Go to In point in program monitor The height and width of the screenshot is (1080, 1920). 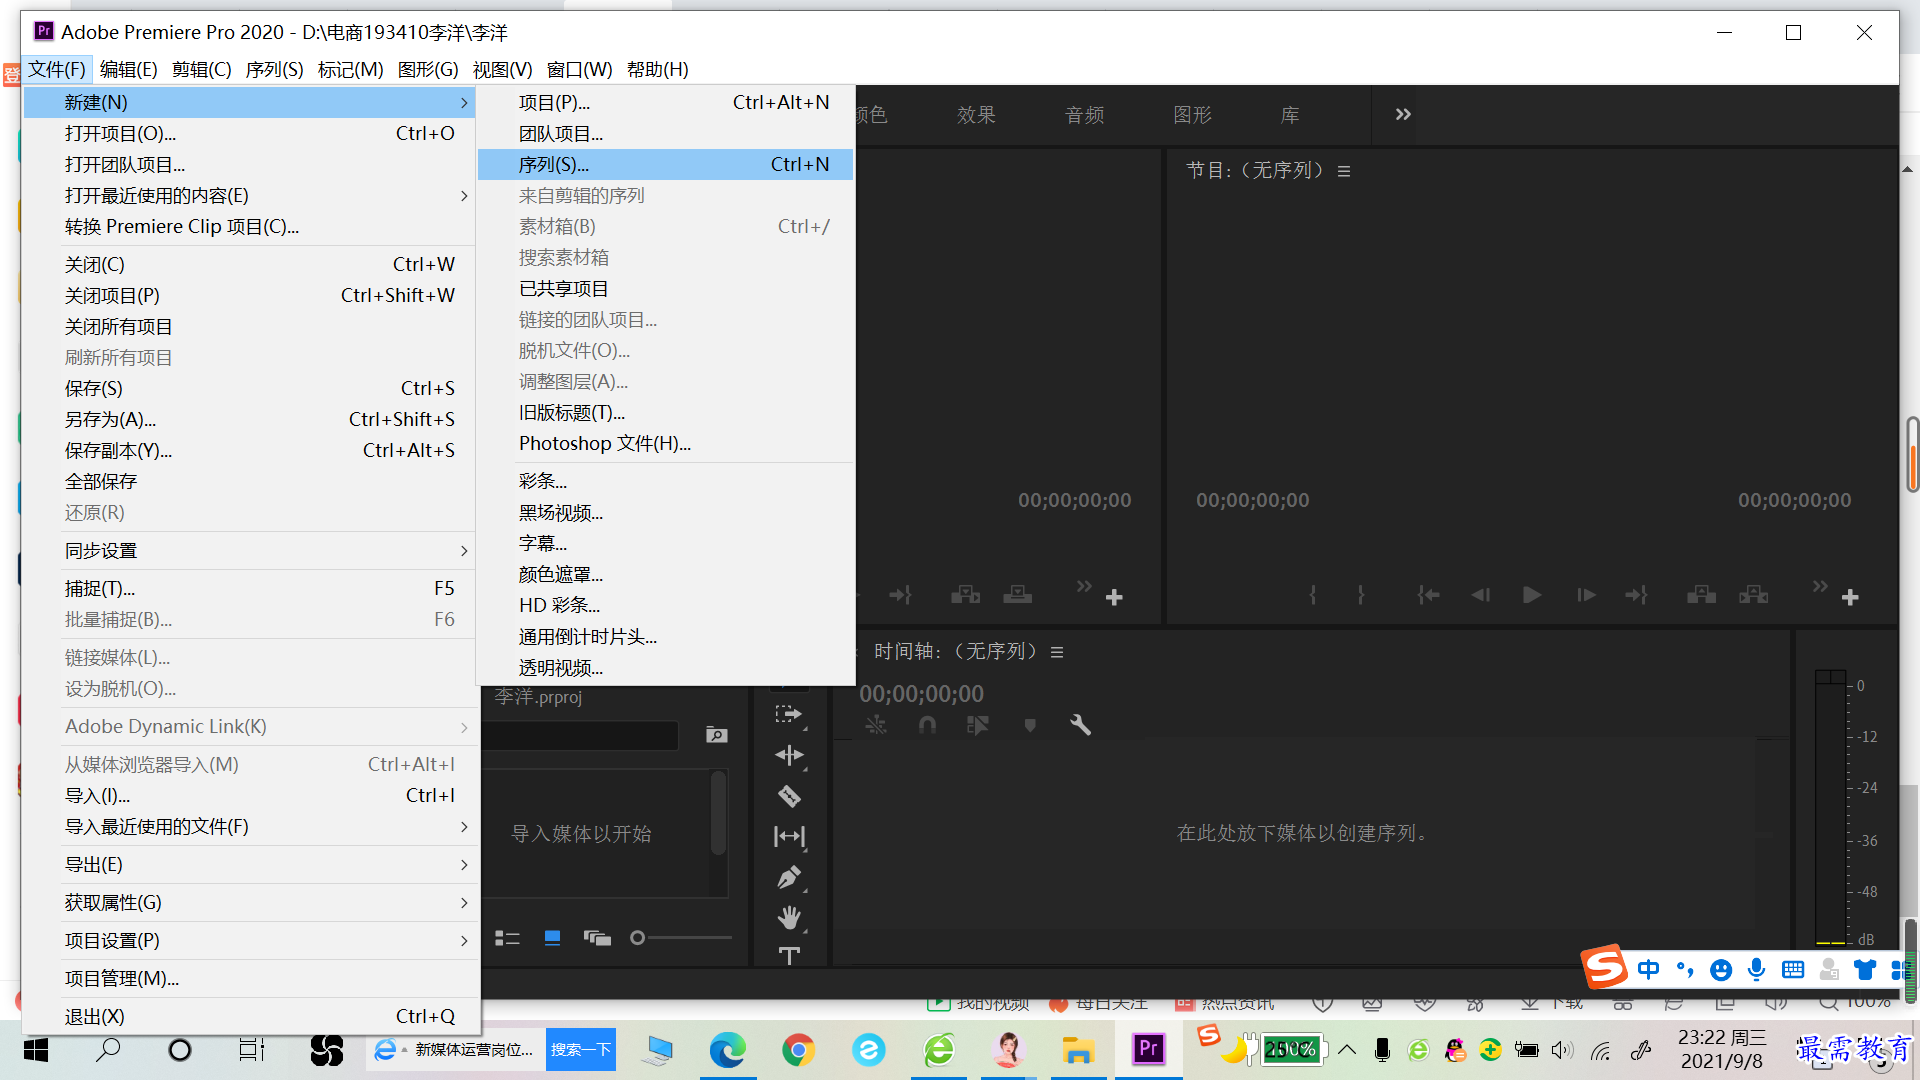[1428, 595]
